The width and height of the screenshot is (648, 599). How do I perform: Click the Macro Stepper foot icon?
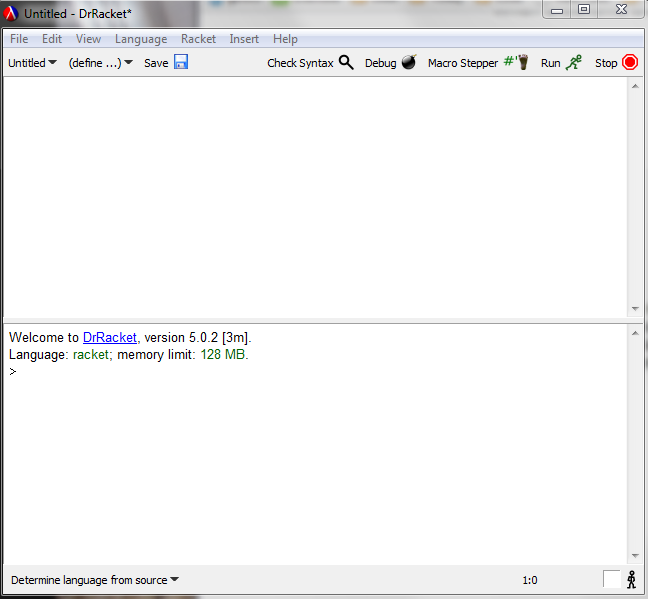[x=516, y=62]
